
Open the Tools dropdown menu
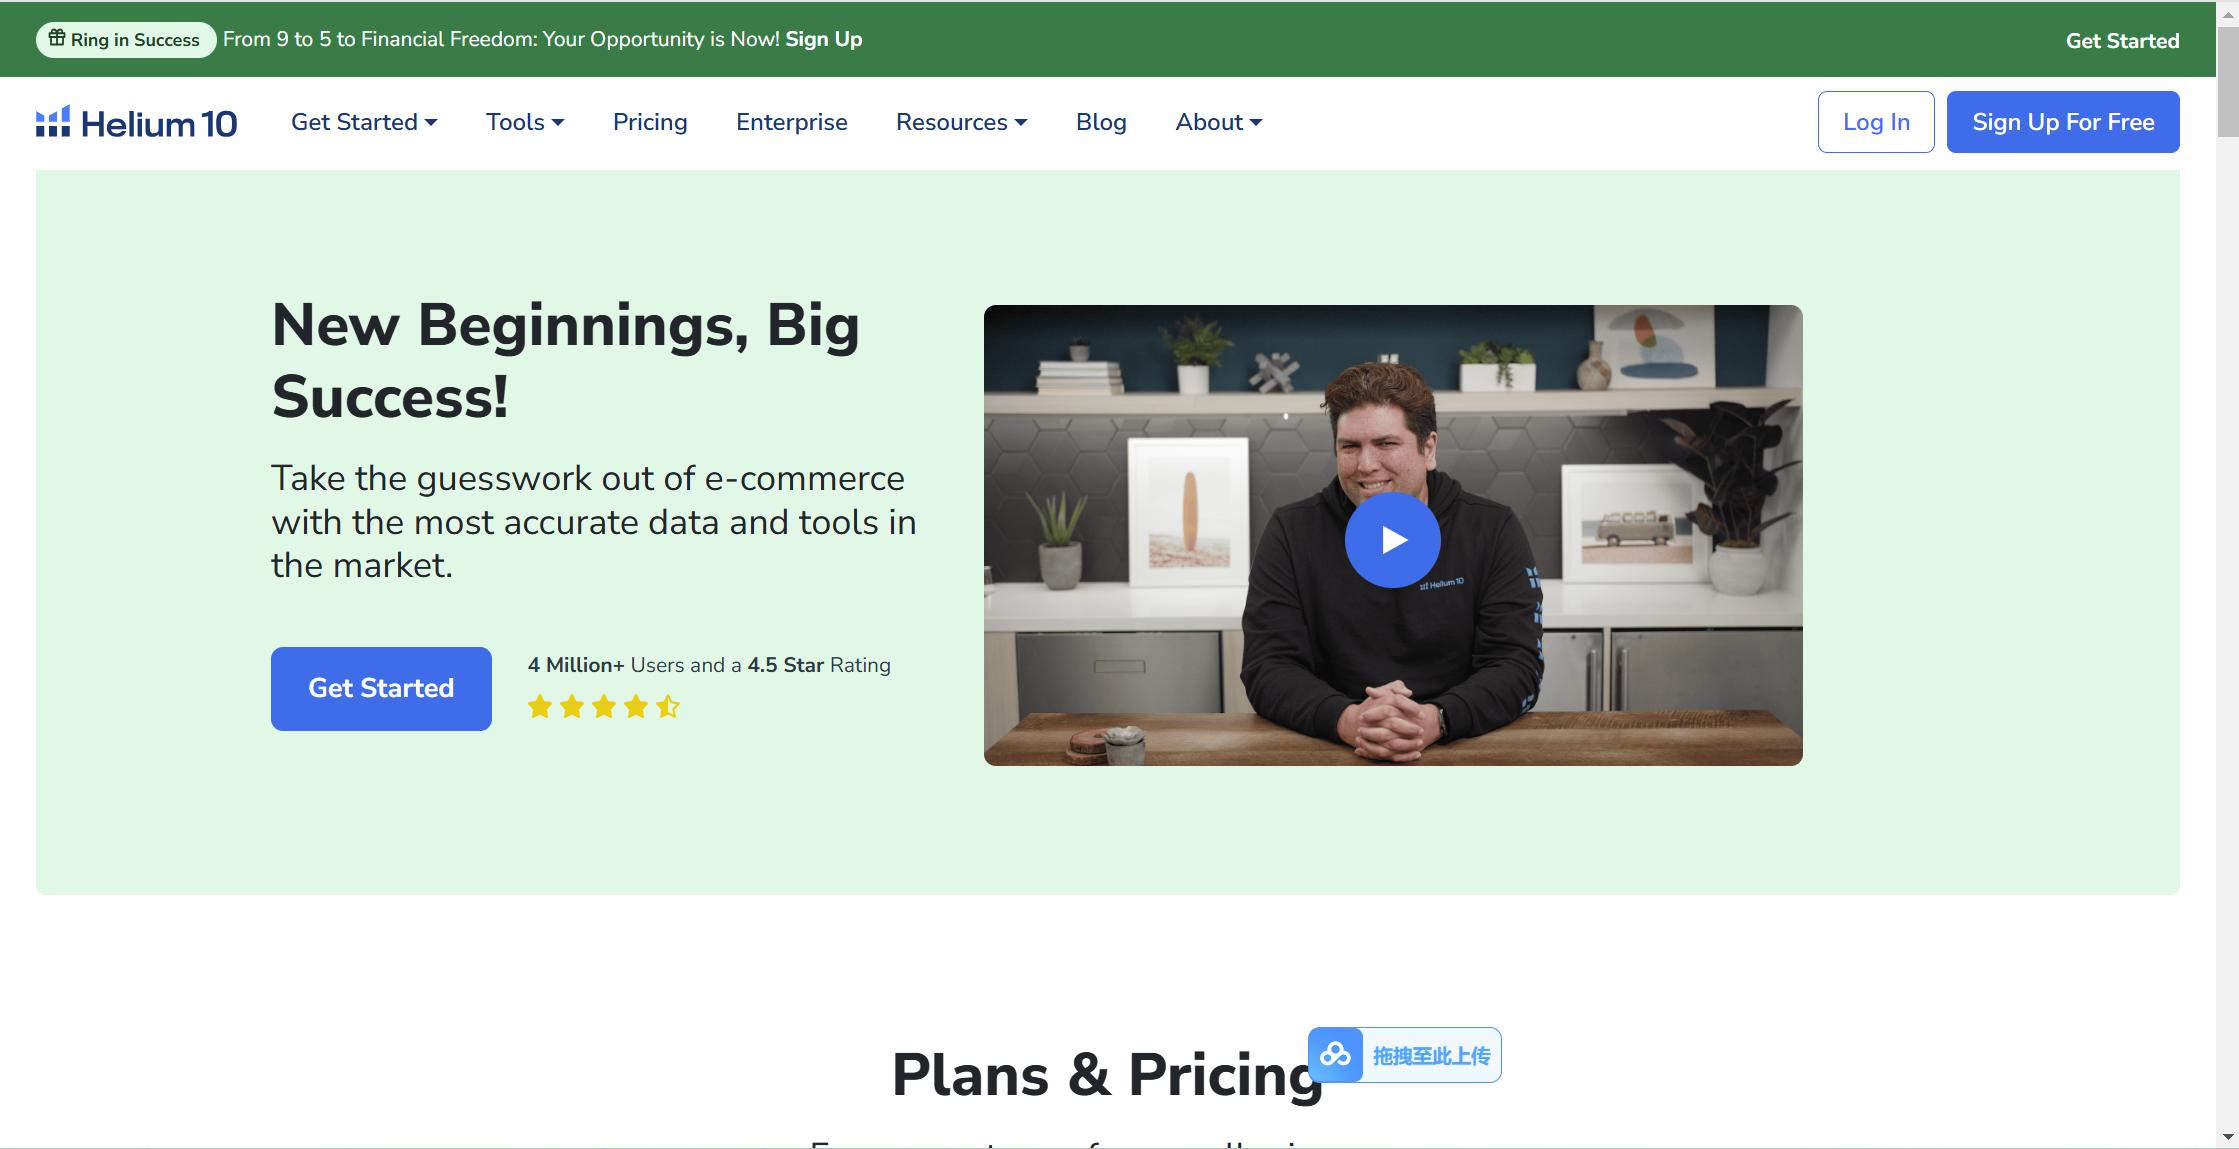coord(525,122)
